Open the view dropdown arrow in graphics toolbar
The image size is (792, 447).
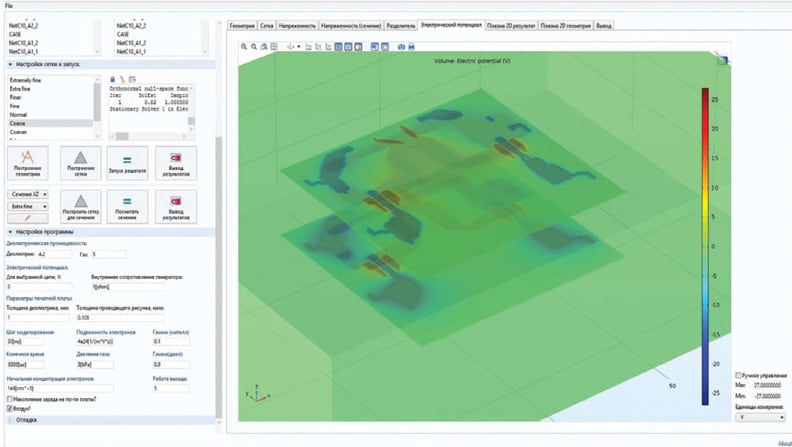click(x=299, y=46)
